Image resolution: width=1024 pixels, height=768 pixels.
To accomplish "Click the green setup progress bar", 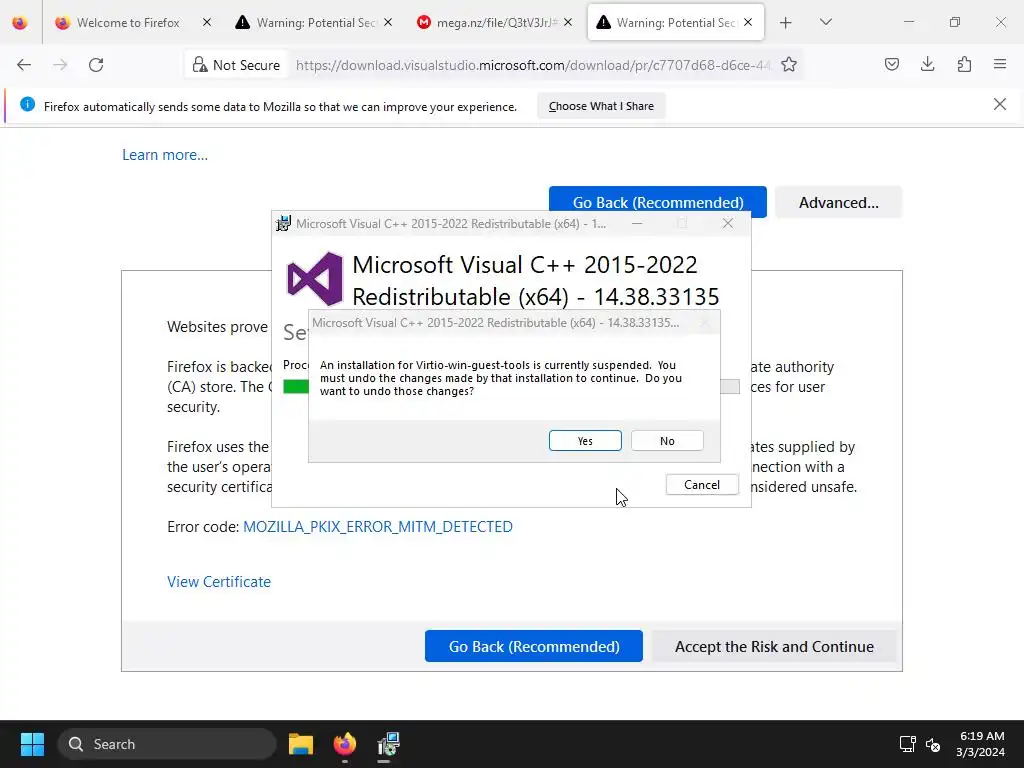I will (296, 387).
